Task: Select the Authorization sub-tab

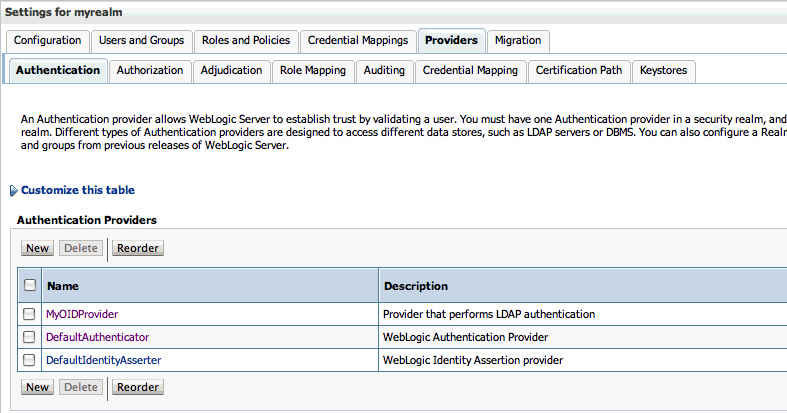Action: point(150,71)
